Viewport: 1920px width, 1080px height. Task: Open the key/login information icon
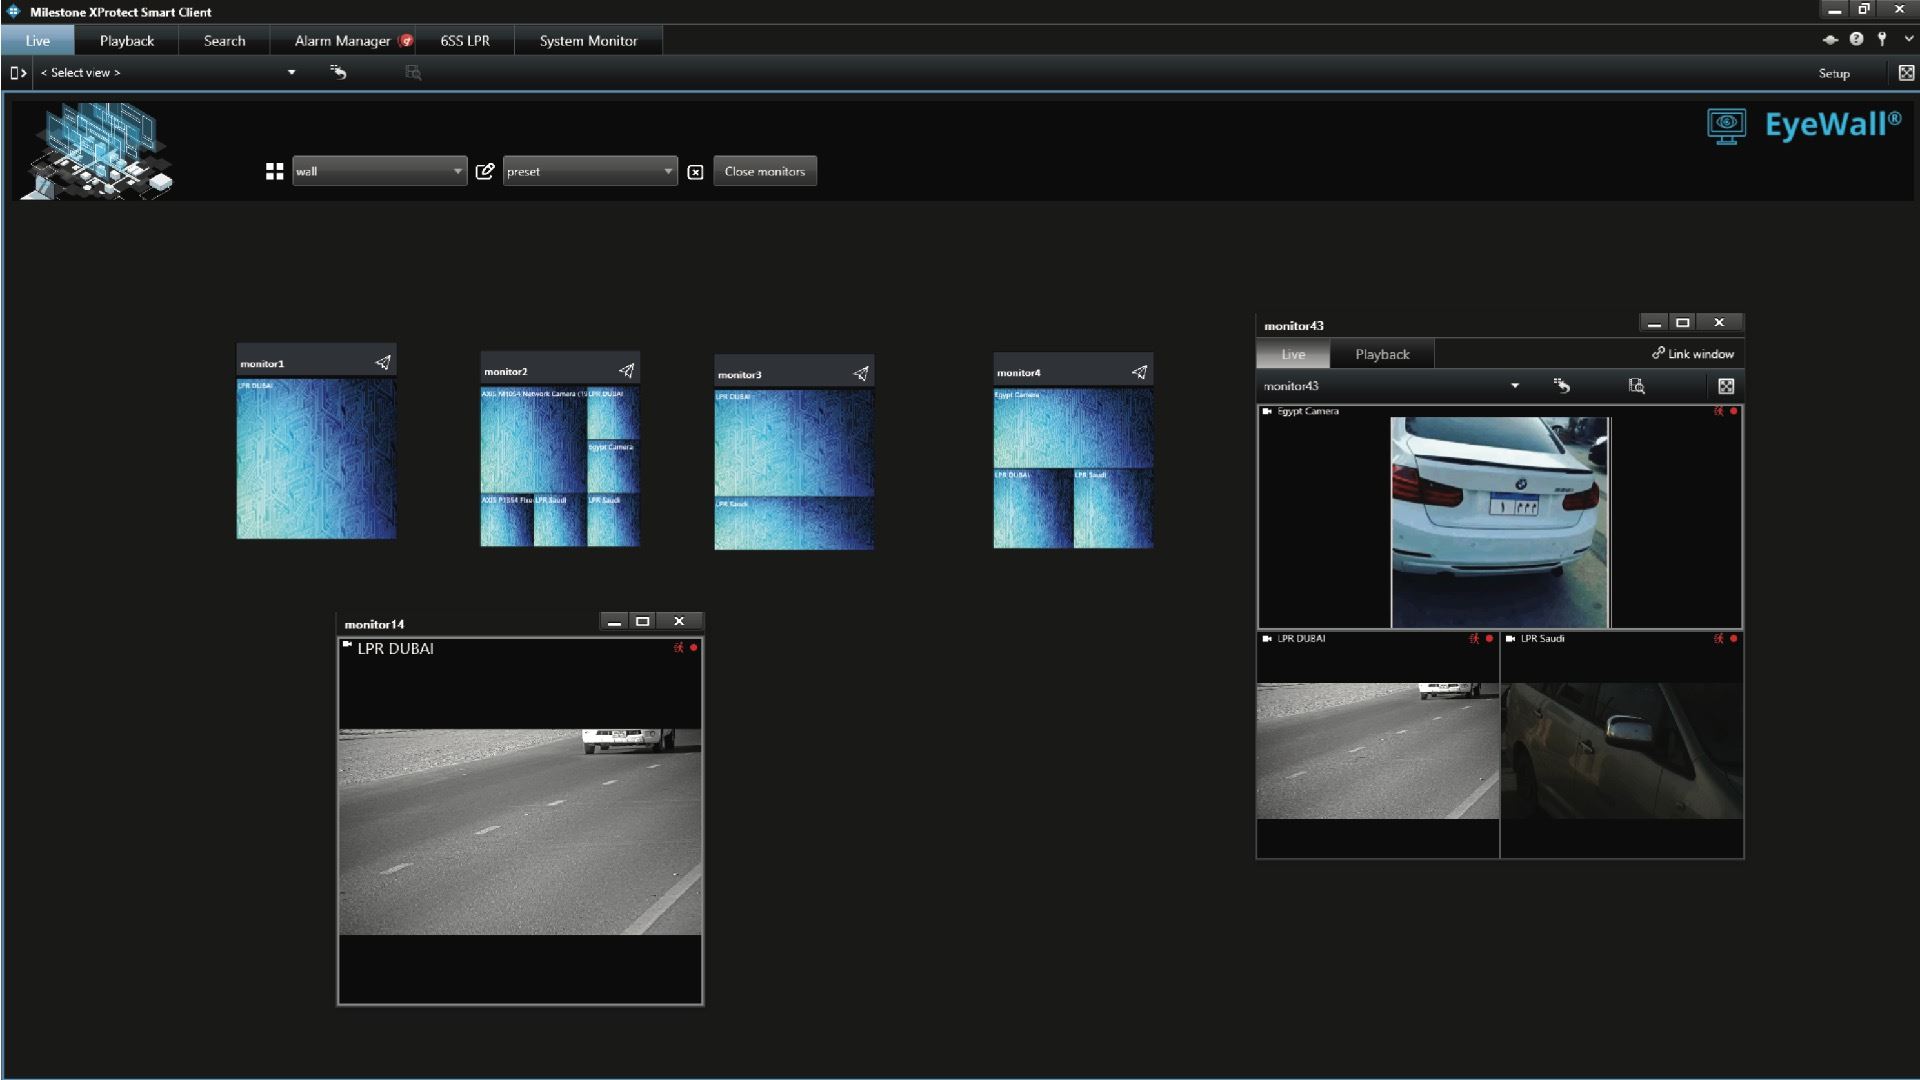[1882, 39]
